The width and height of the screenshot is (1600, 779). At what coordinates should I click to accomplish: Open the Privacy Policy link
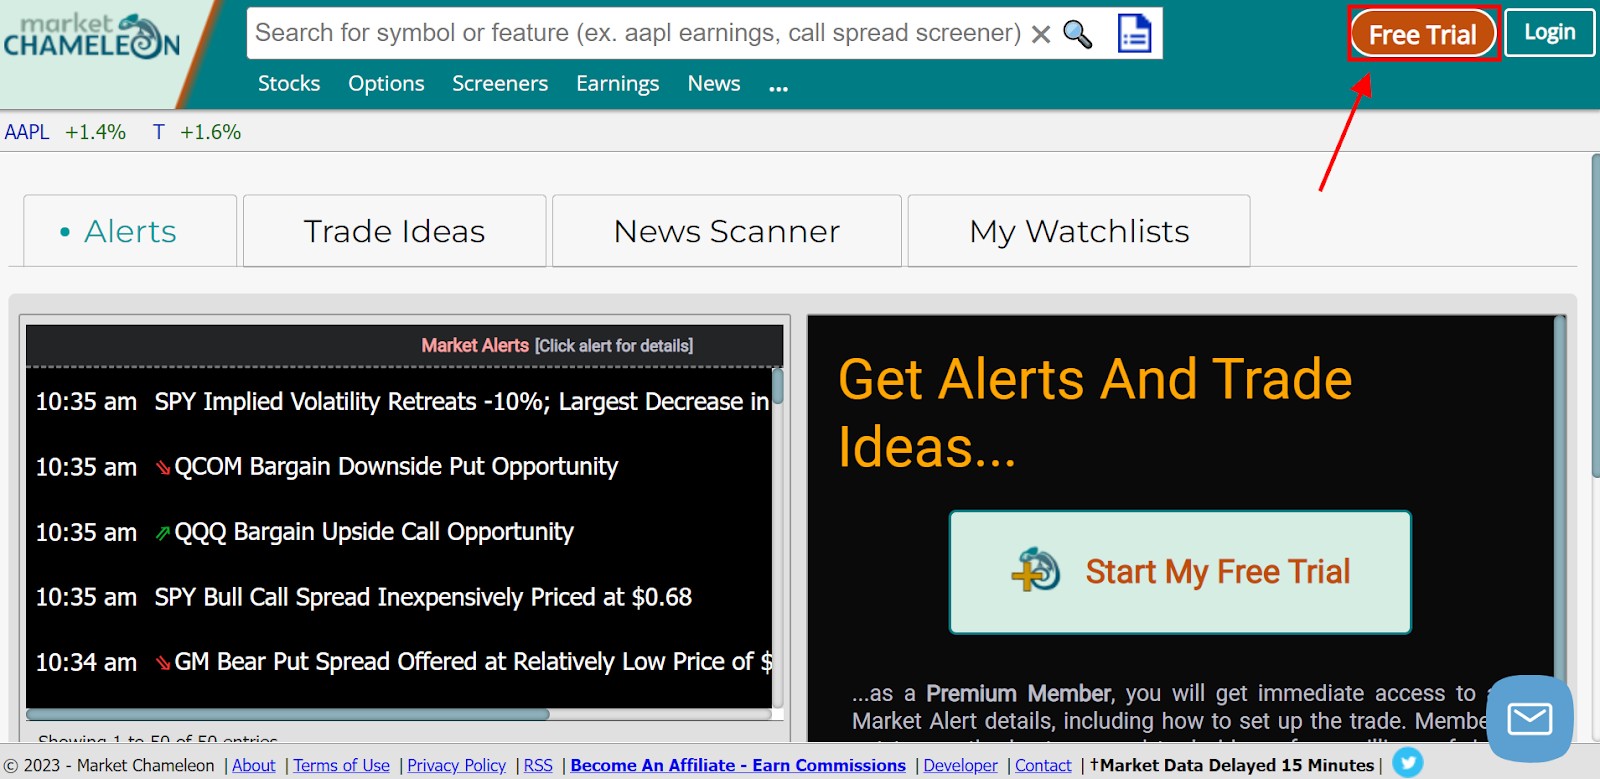pos(457,765)
